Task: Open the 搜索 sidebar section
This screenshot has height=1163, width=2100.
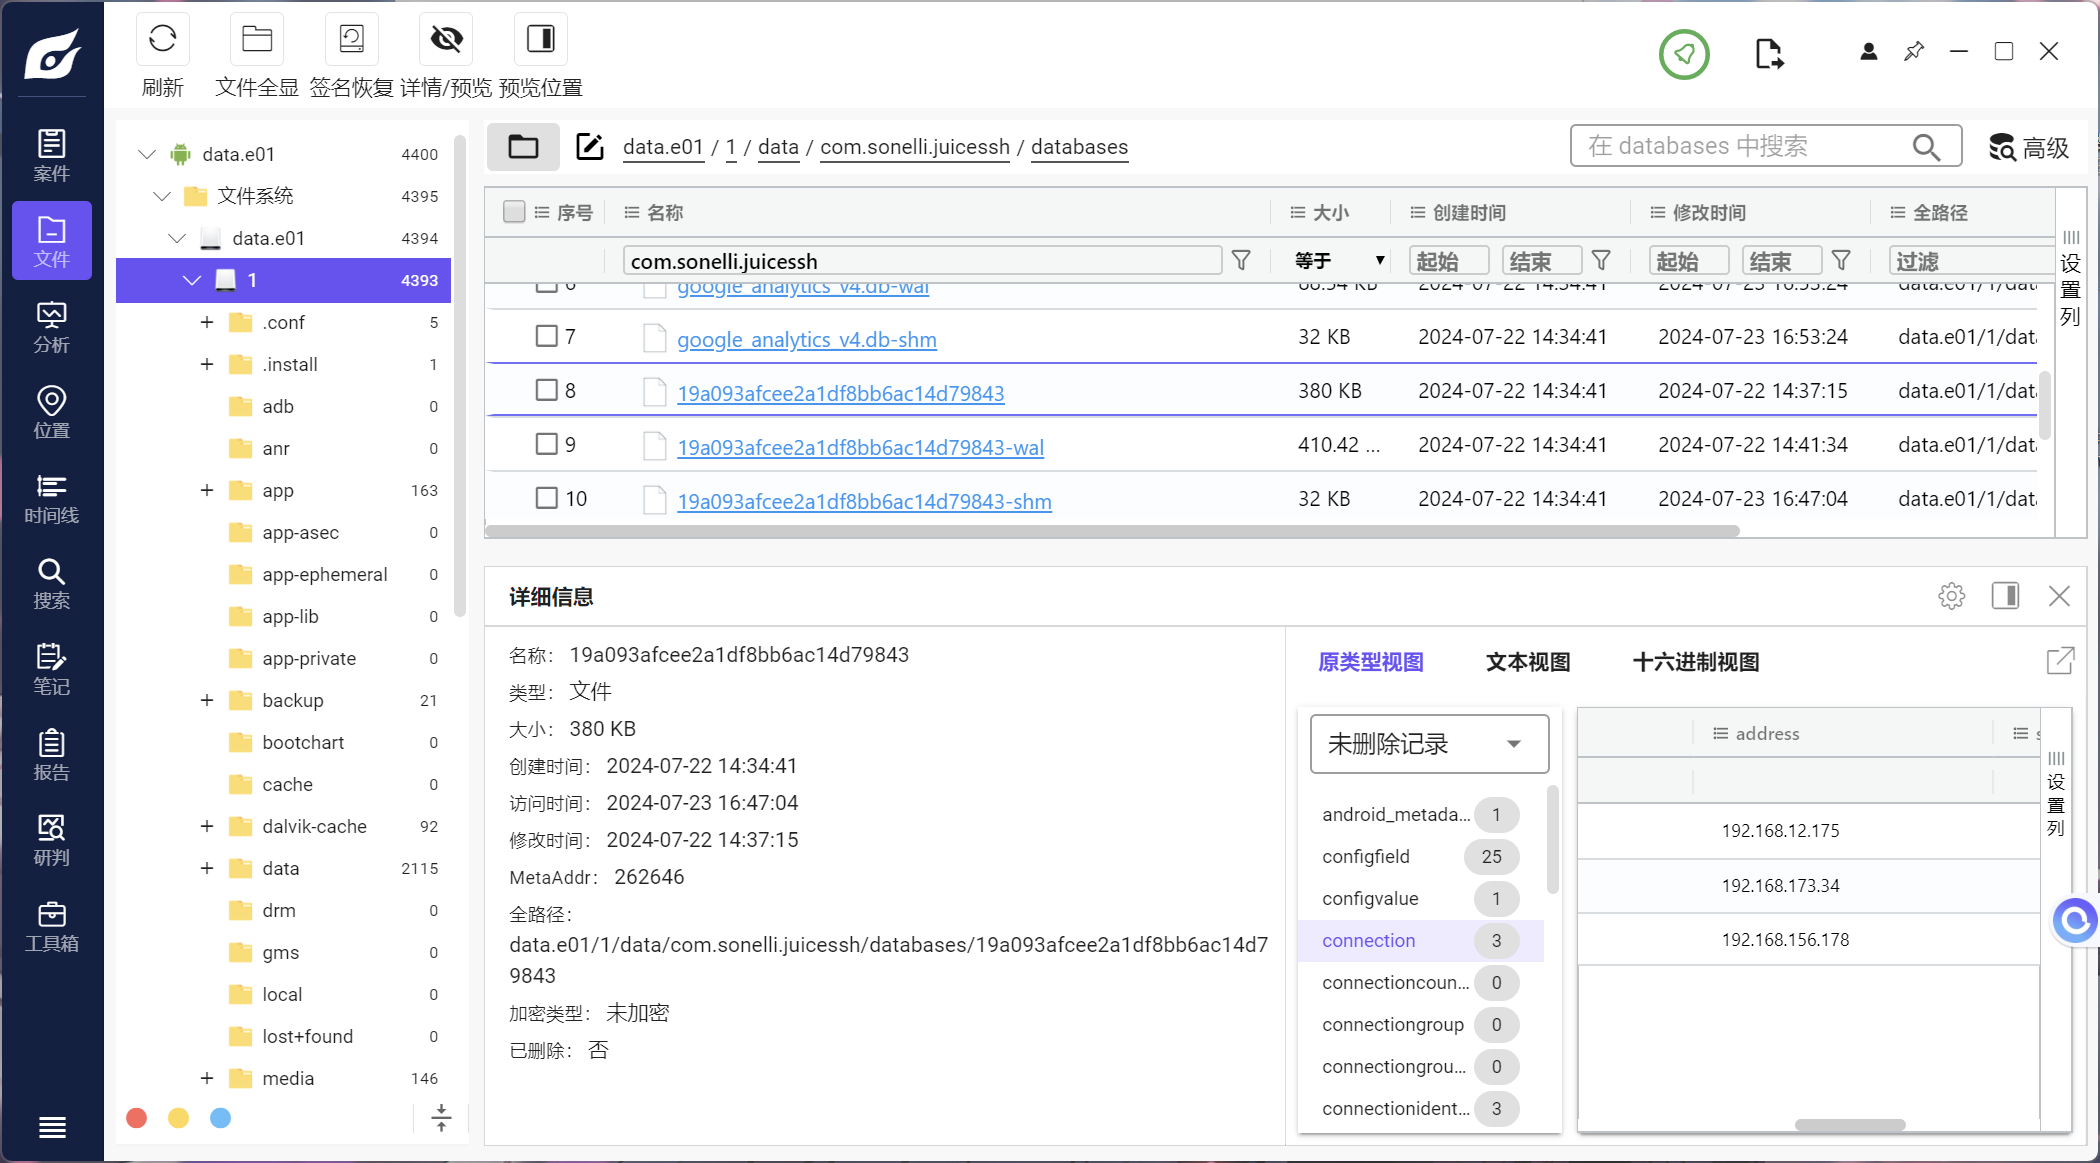Action: tap(52, 583)
